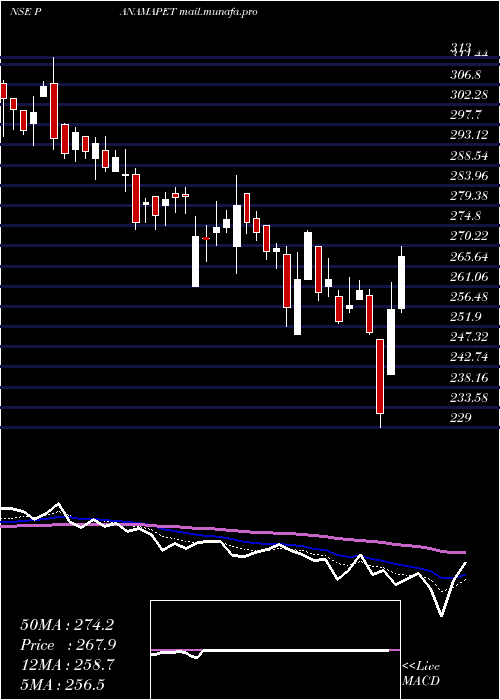
Task: Click the 251.9 price axis label
Action: [465, 317]
